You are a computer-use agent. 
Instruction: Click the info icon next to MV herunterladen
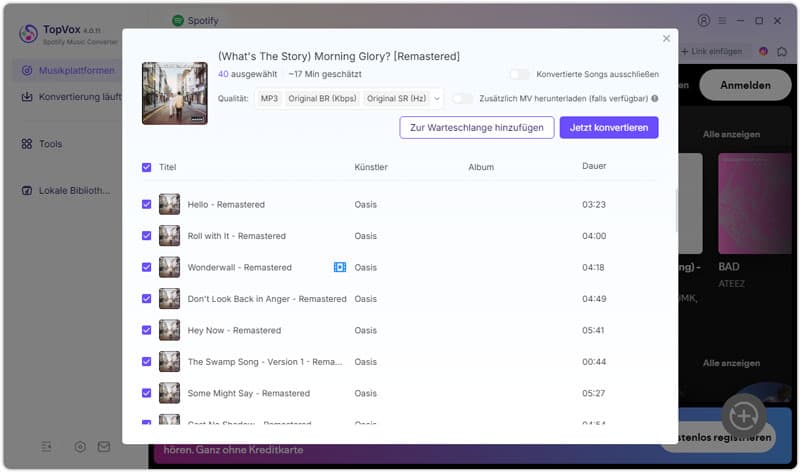pyautogui.click(x=655, y=98)
